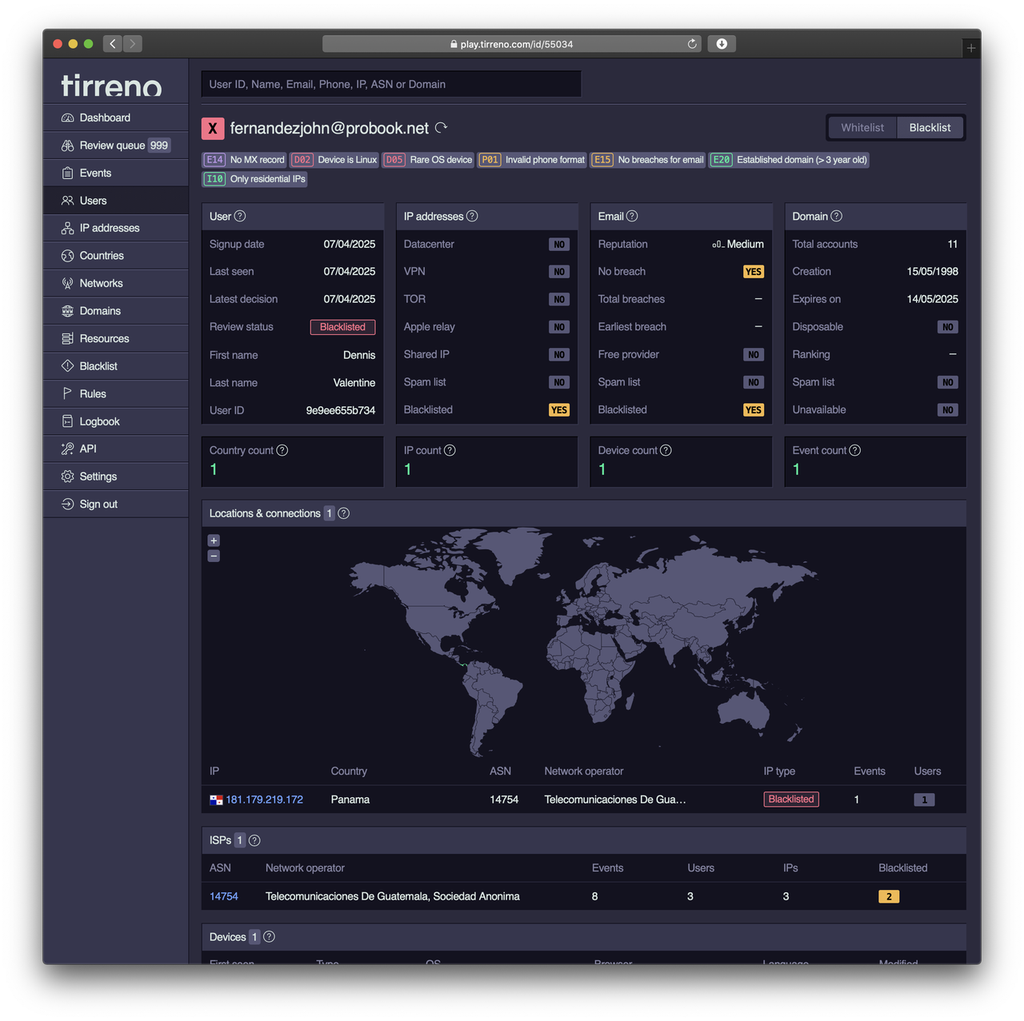Go to Events page
This screenshot has height=1021, width=1024.
pos(116,173)
